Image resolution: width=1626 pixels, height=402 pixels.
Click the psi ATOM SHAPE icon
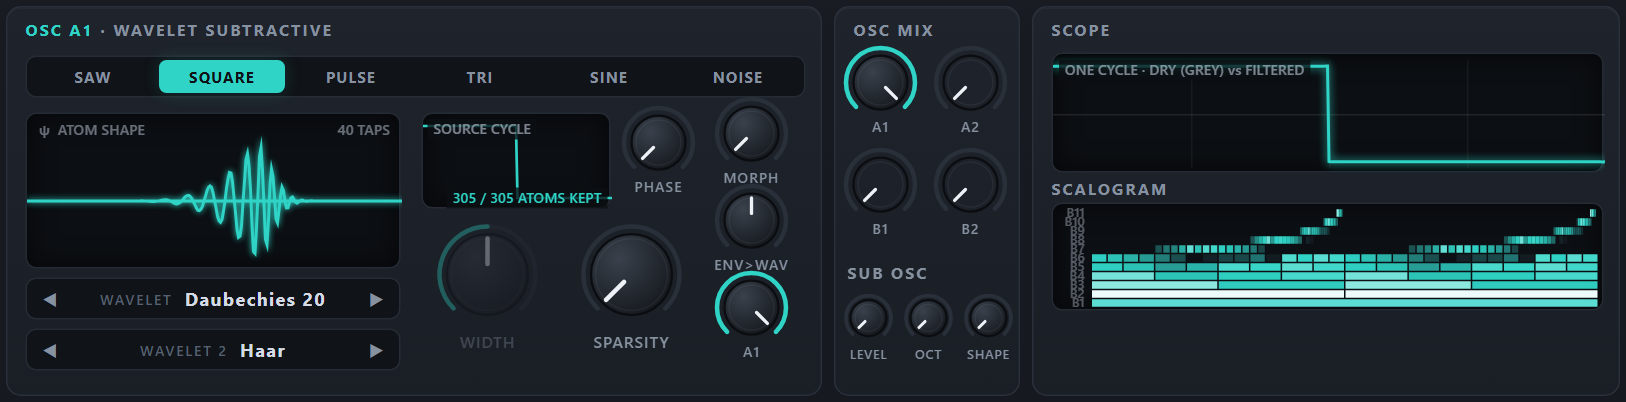[44, 131]
